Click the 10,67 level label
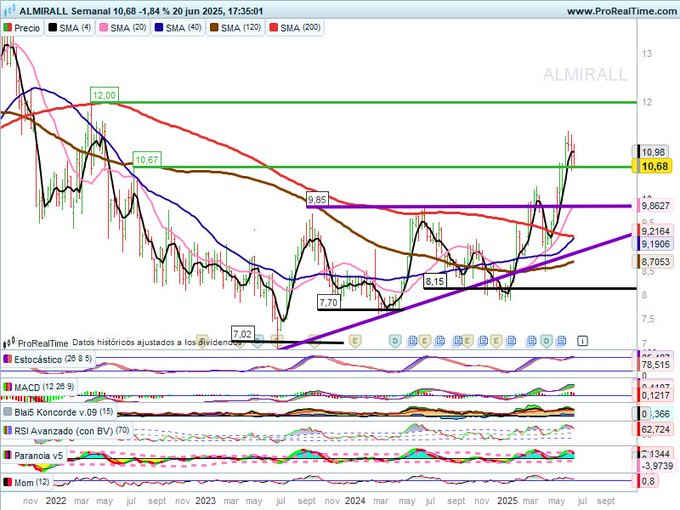 click(x=147, y=160)
